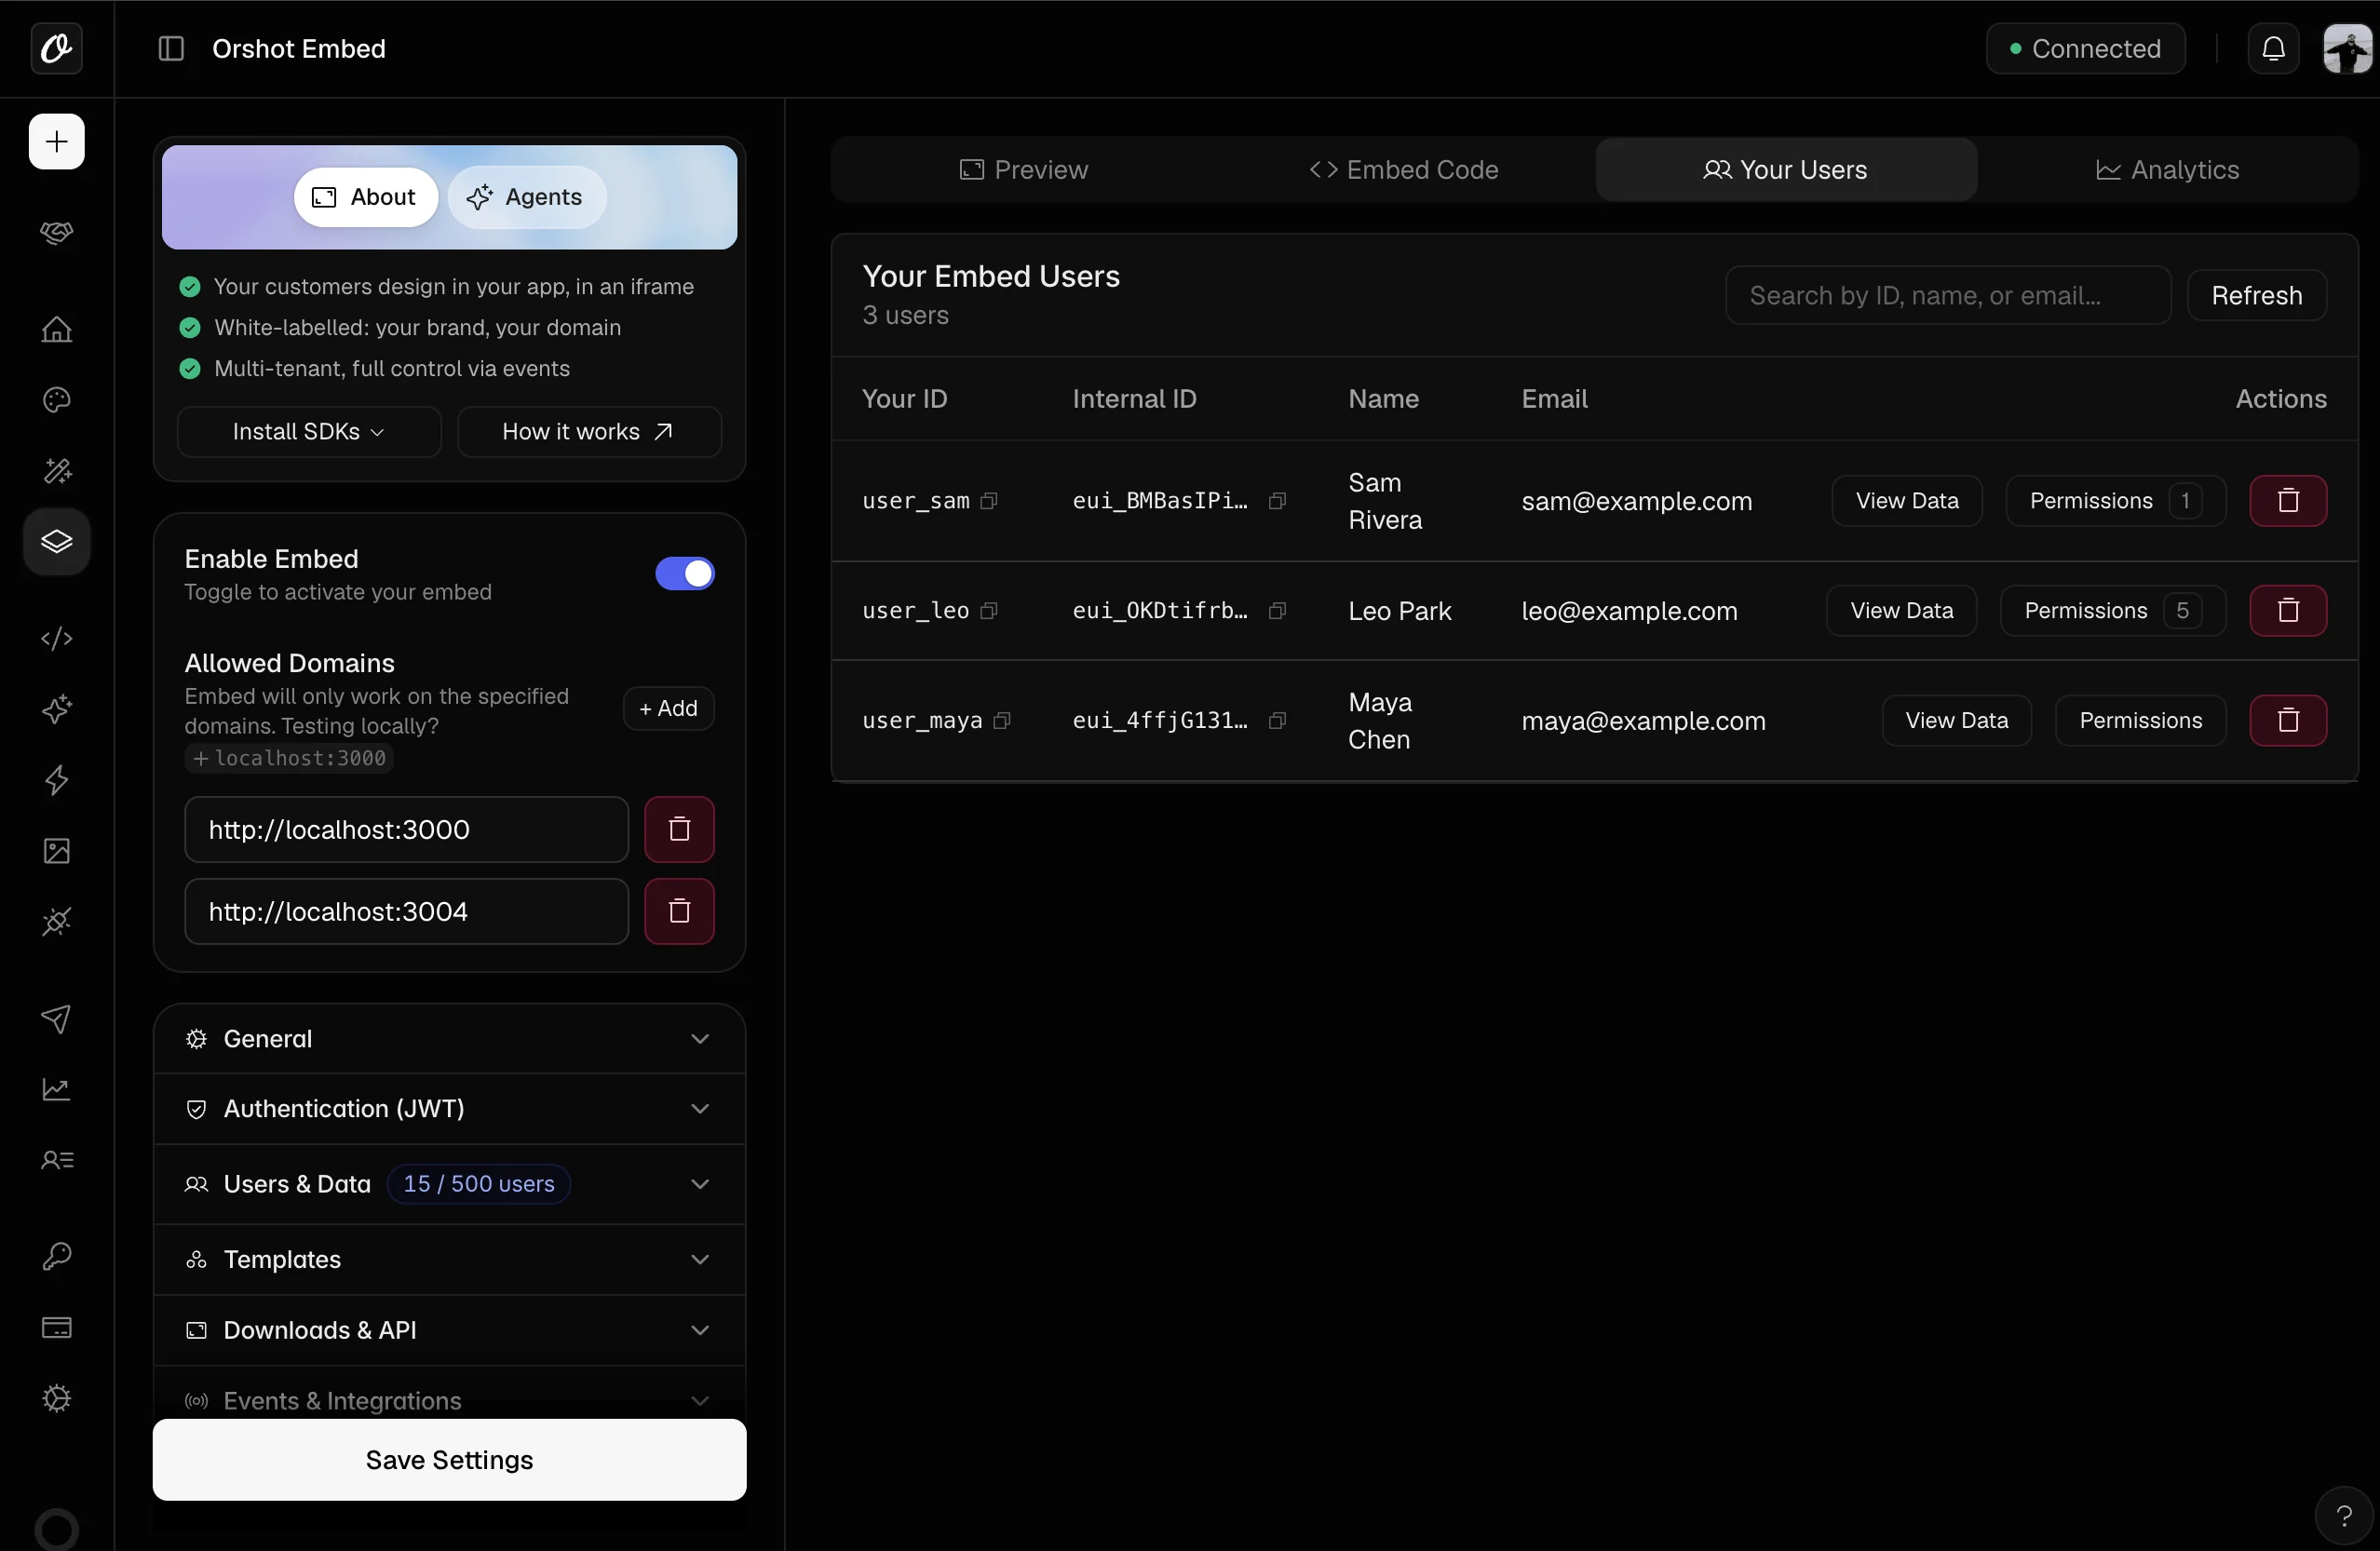
Task: Open the key icon in sidebar
Action: 57,1256
